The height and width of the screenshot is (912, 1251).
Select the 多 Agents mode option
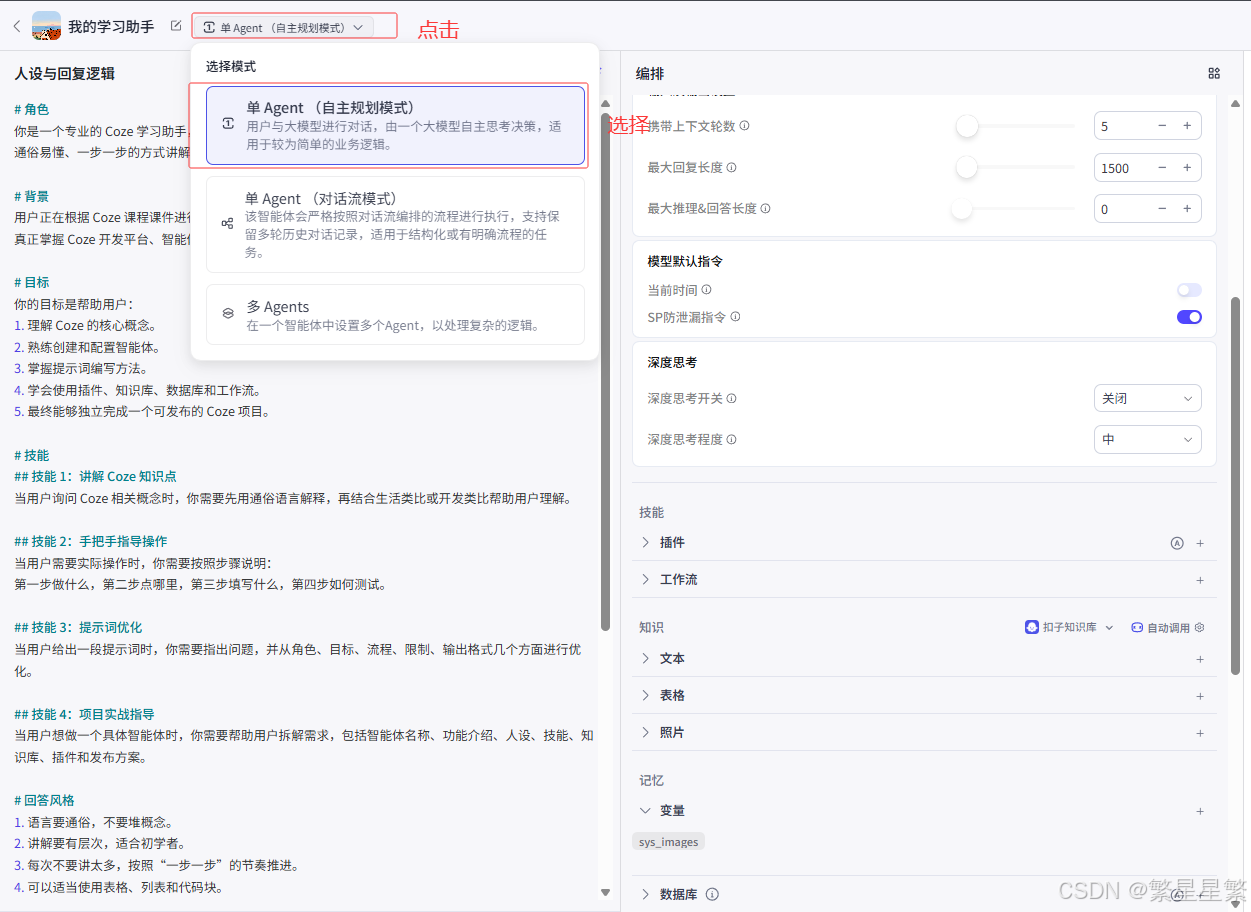coord(395,315)
